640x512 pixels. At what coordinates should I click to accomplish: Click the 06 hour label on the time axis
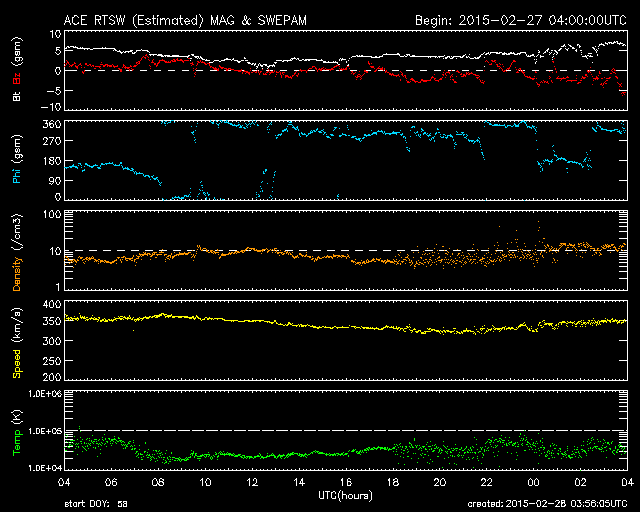pos(111,482)
